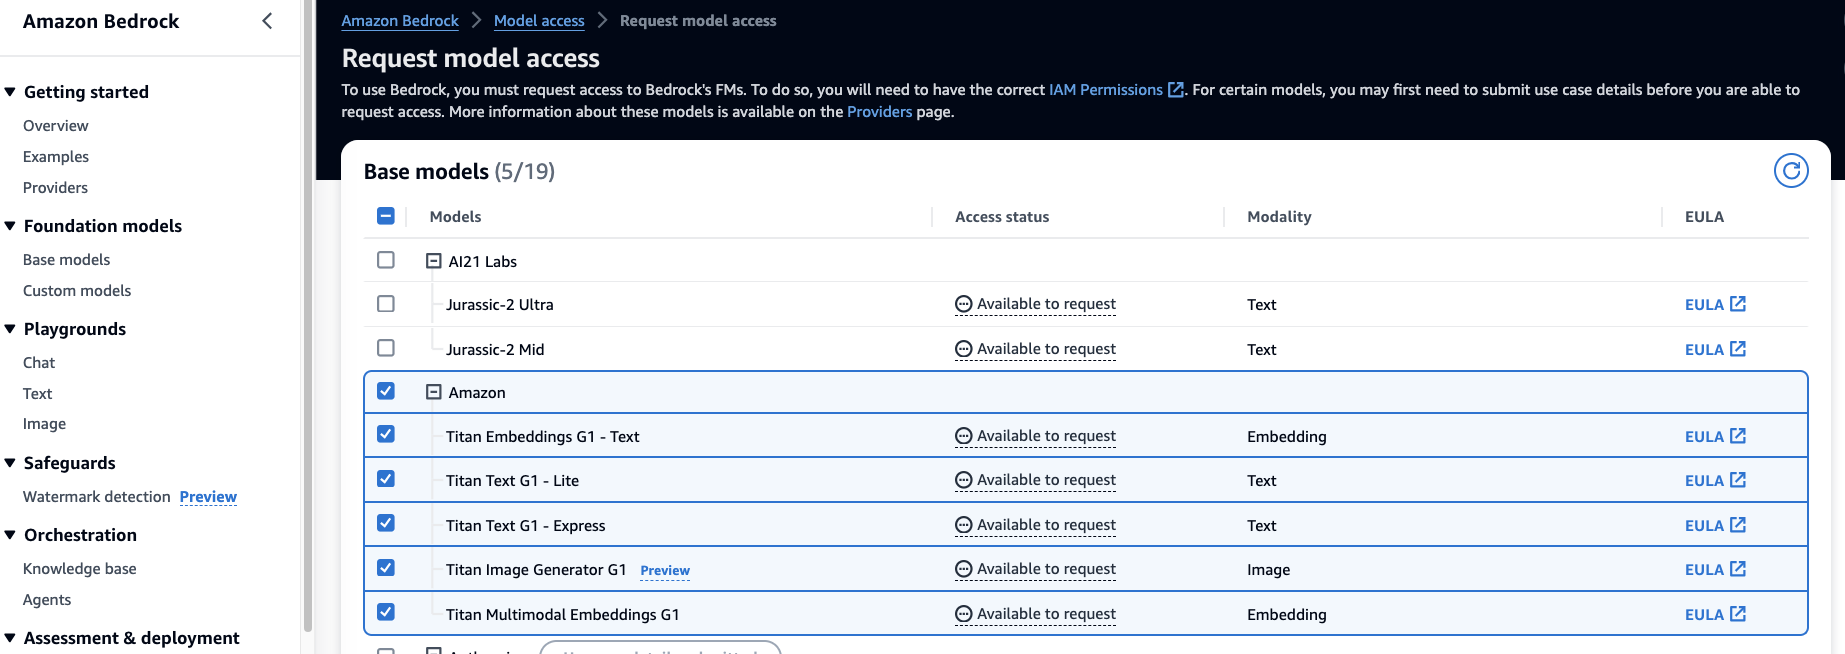The height and width of the screenshot is (654, 1845).
Task: Open the Text playground
Action: 38,394
